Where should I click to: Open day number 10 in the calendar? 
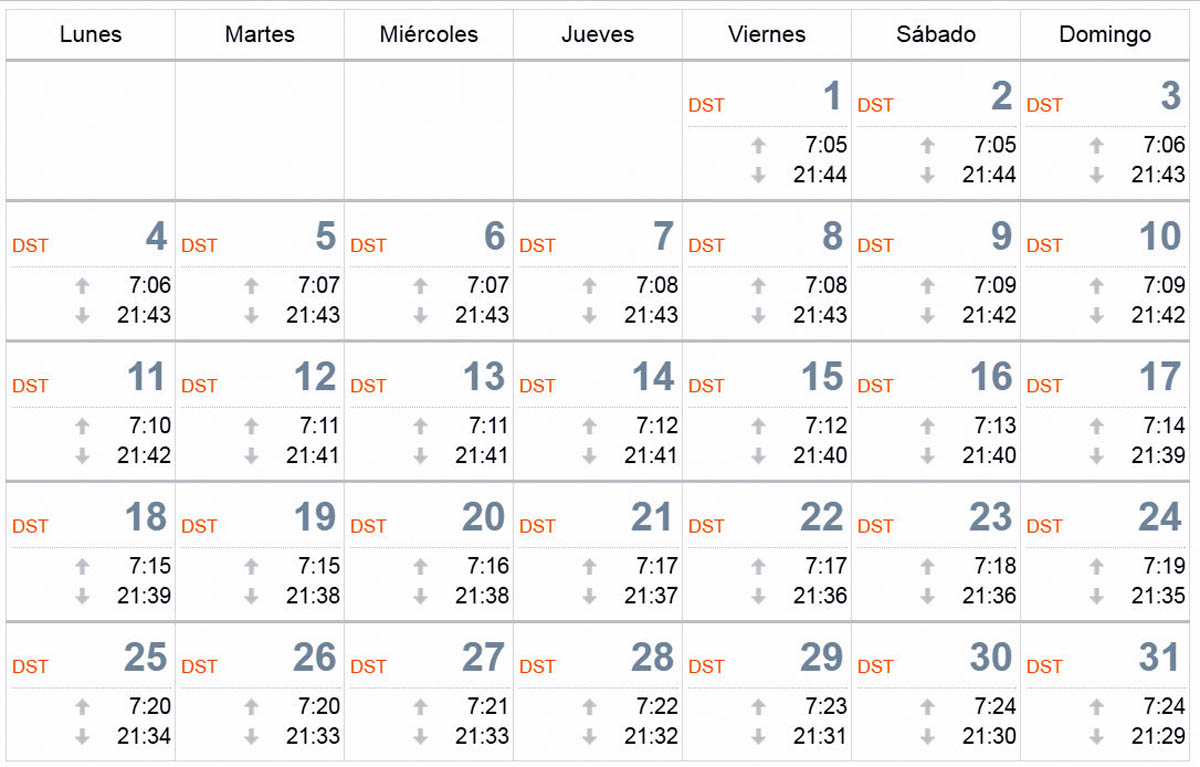[x=1160, y=237]
